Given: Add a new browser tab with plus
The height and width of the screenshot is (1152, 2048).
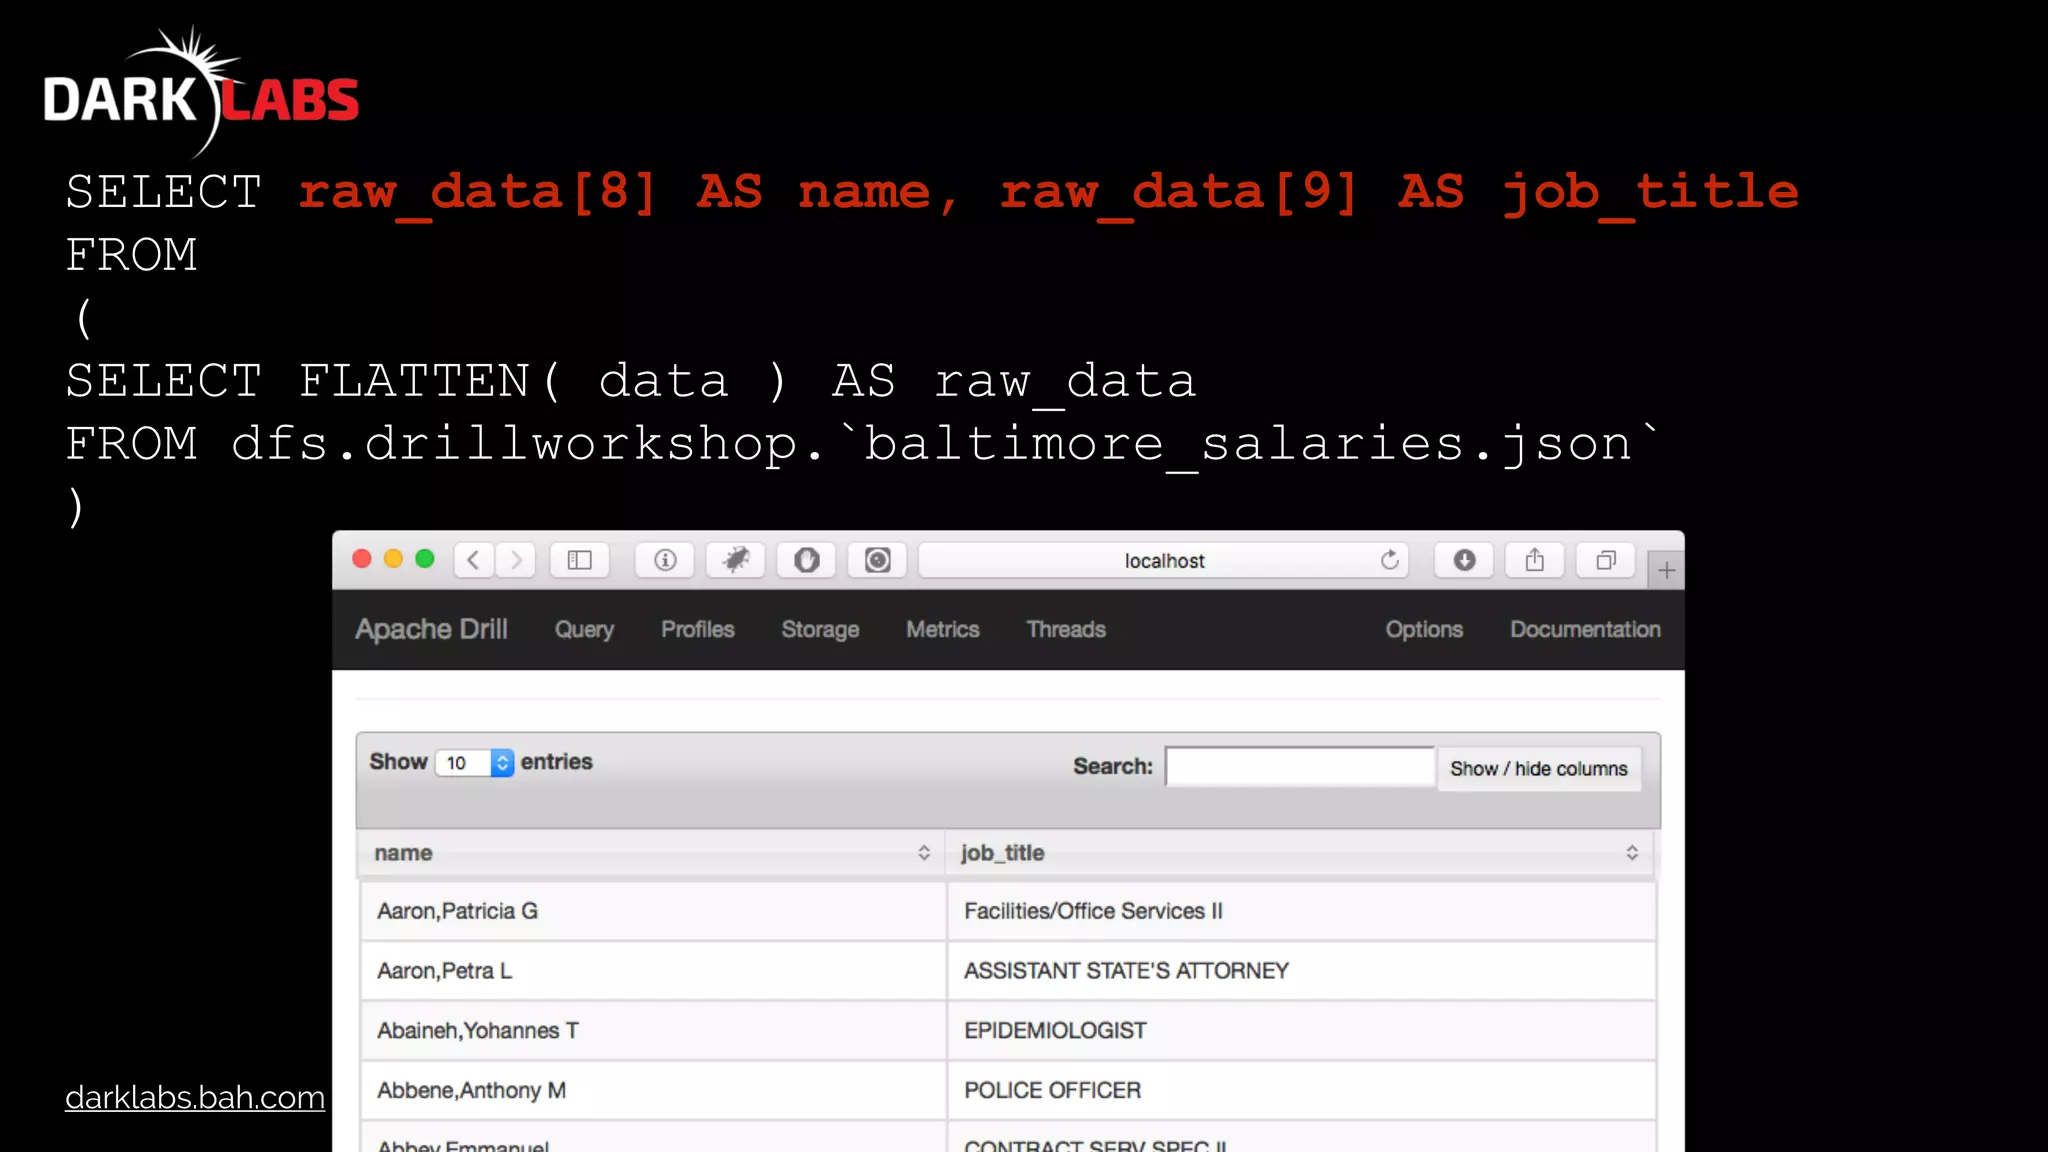Looking at the screenshot, I should [x=1666, y=571].
